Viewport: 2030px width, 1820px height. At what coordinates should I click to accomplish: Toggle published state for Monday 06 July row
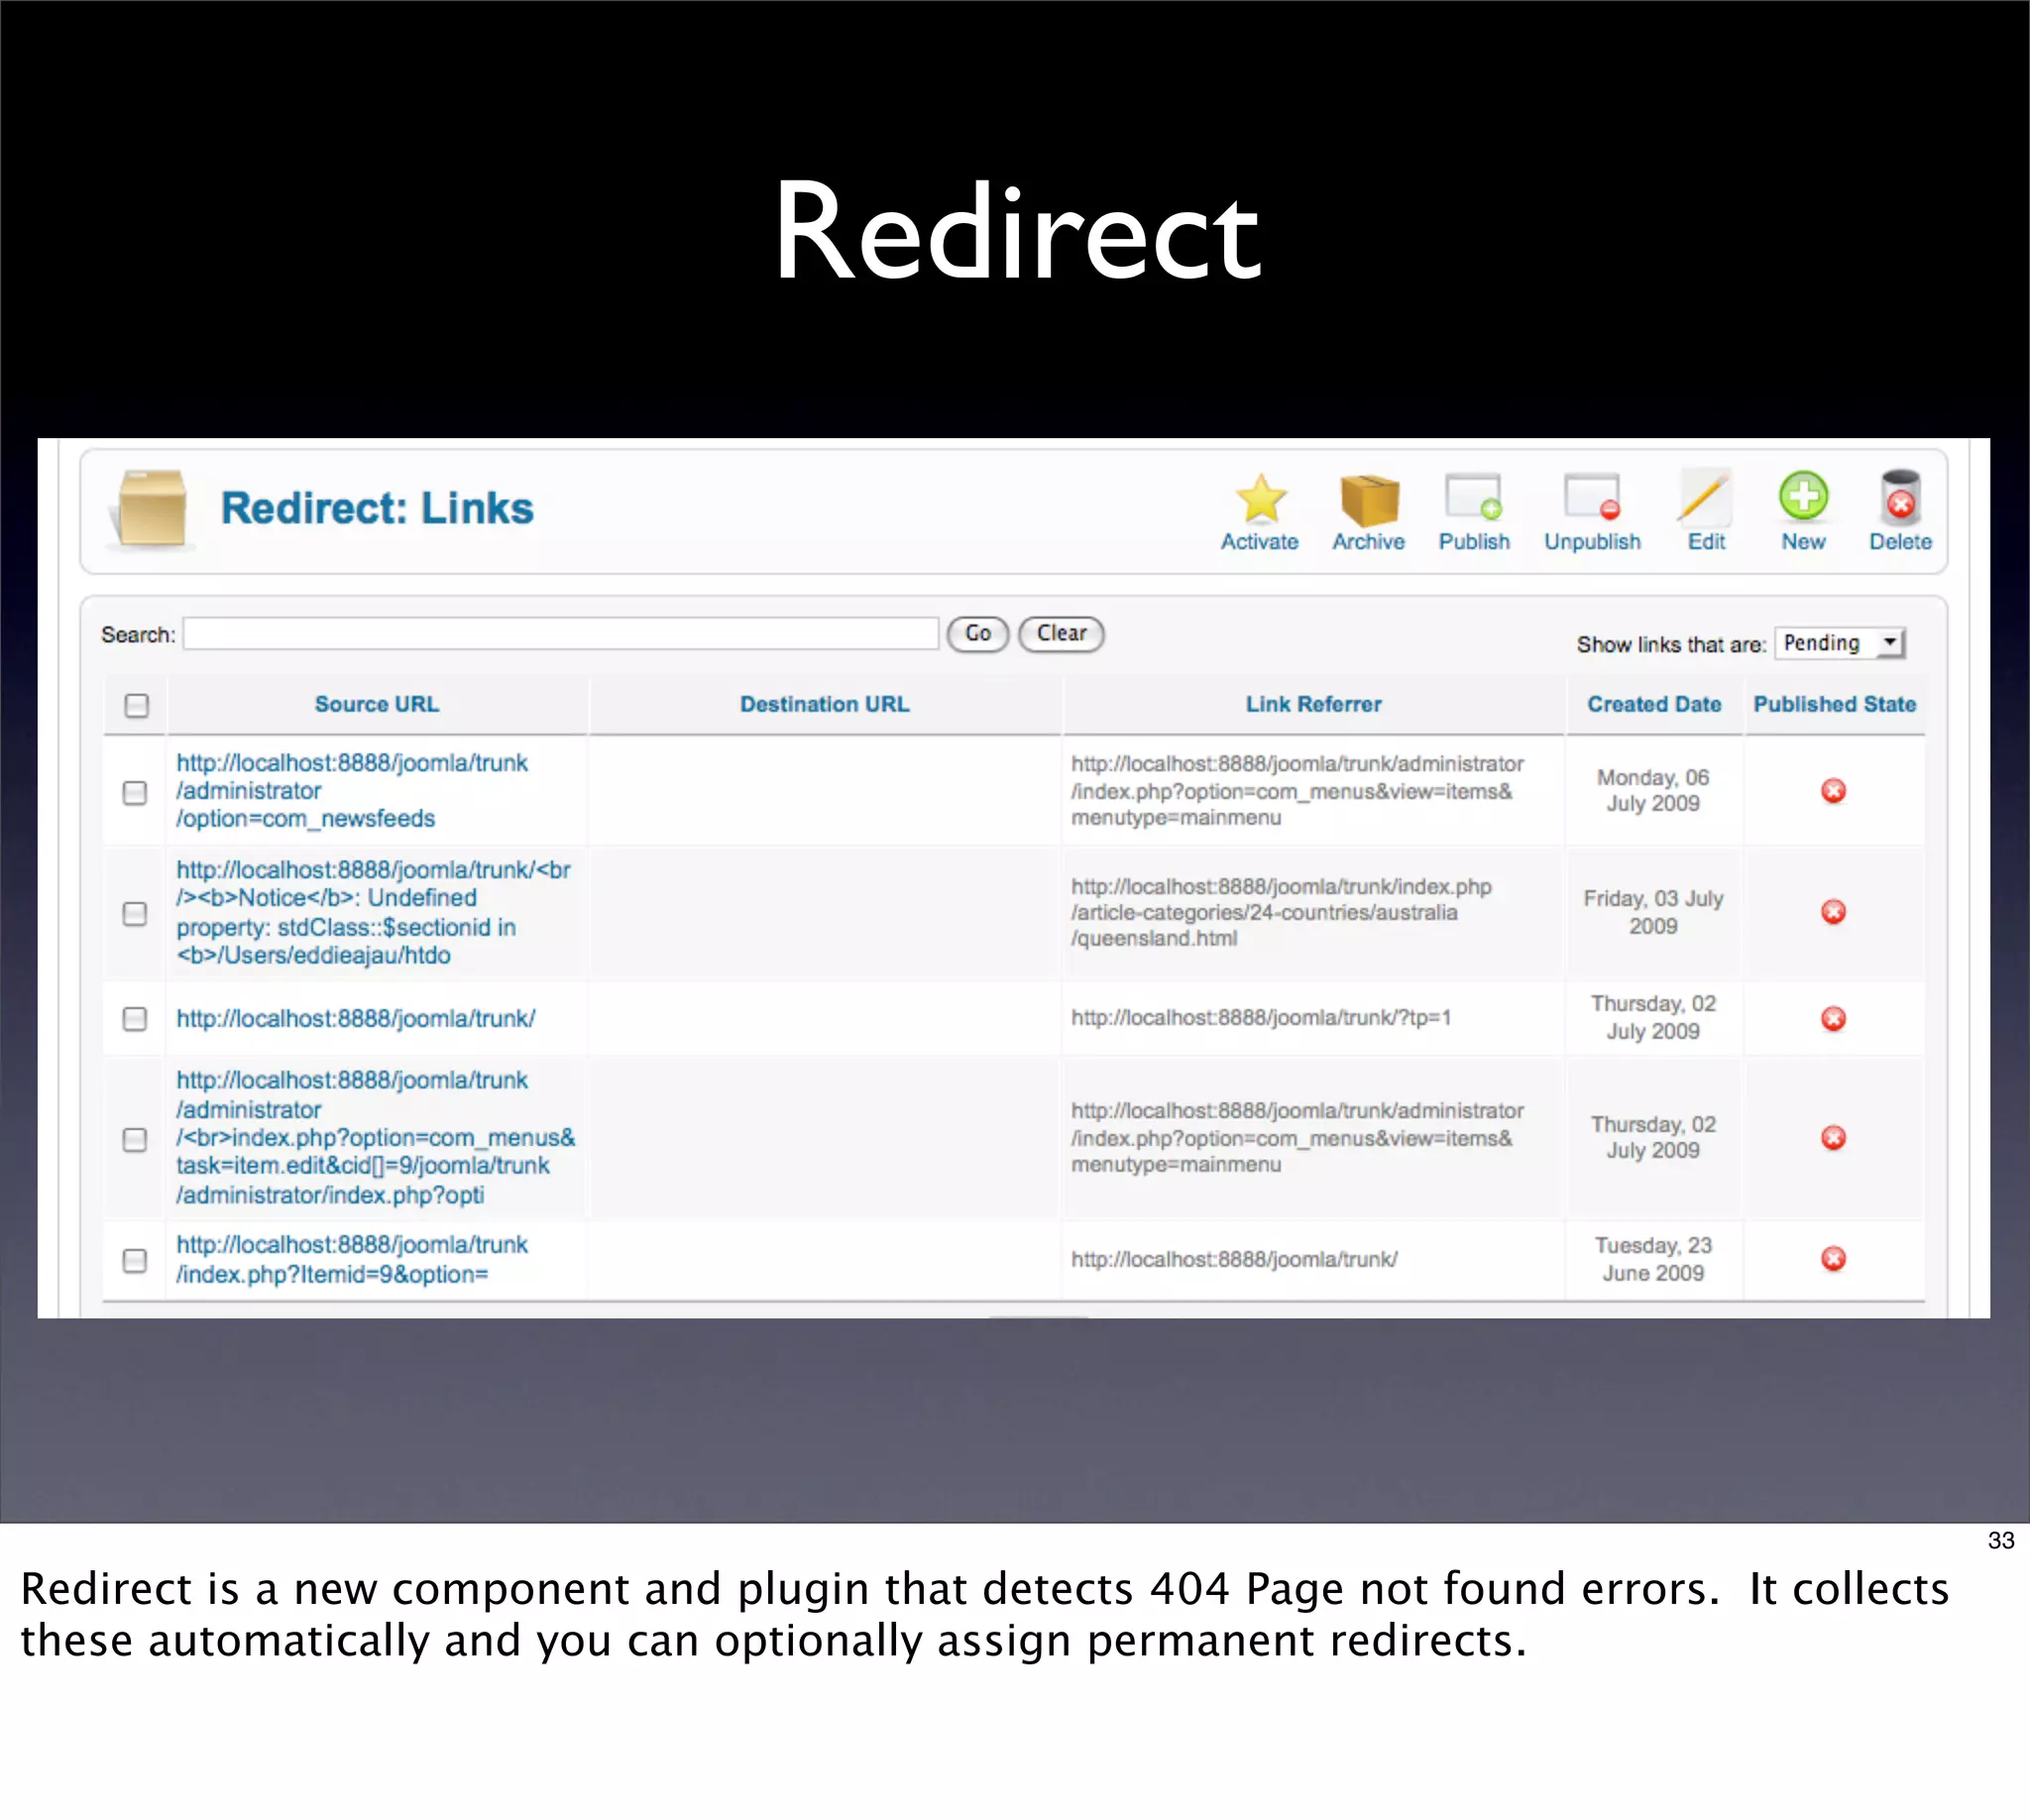point(1833,791)
